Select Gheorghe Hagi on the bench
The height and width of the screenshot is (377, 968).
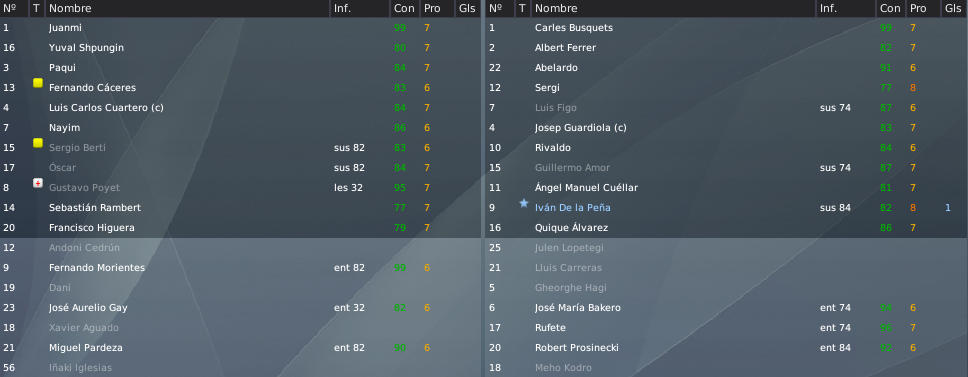pos(570,288)
